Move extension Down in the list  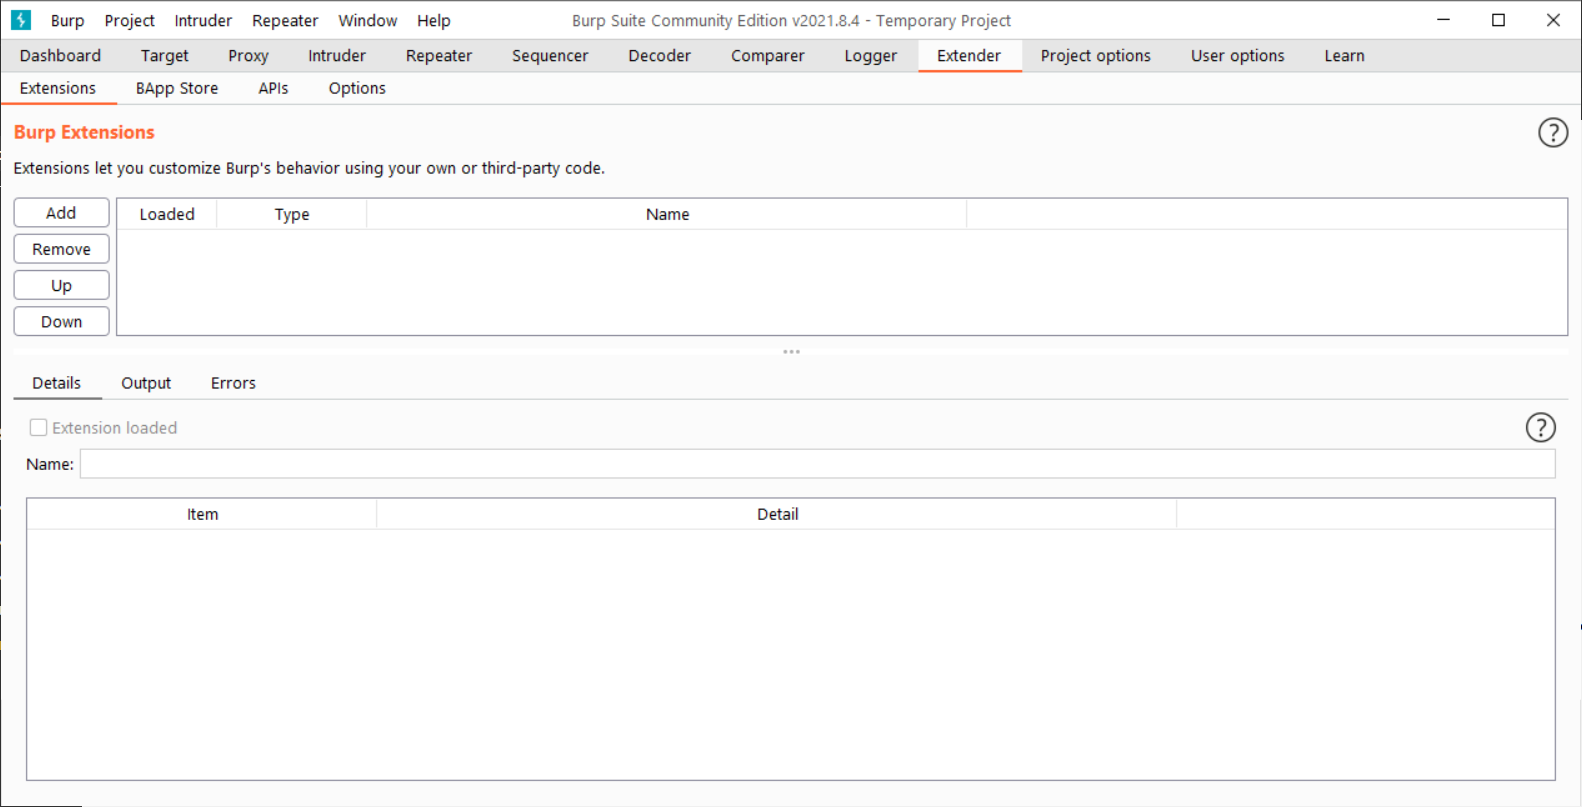coord(61,322)
